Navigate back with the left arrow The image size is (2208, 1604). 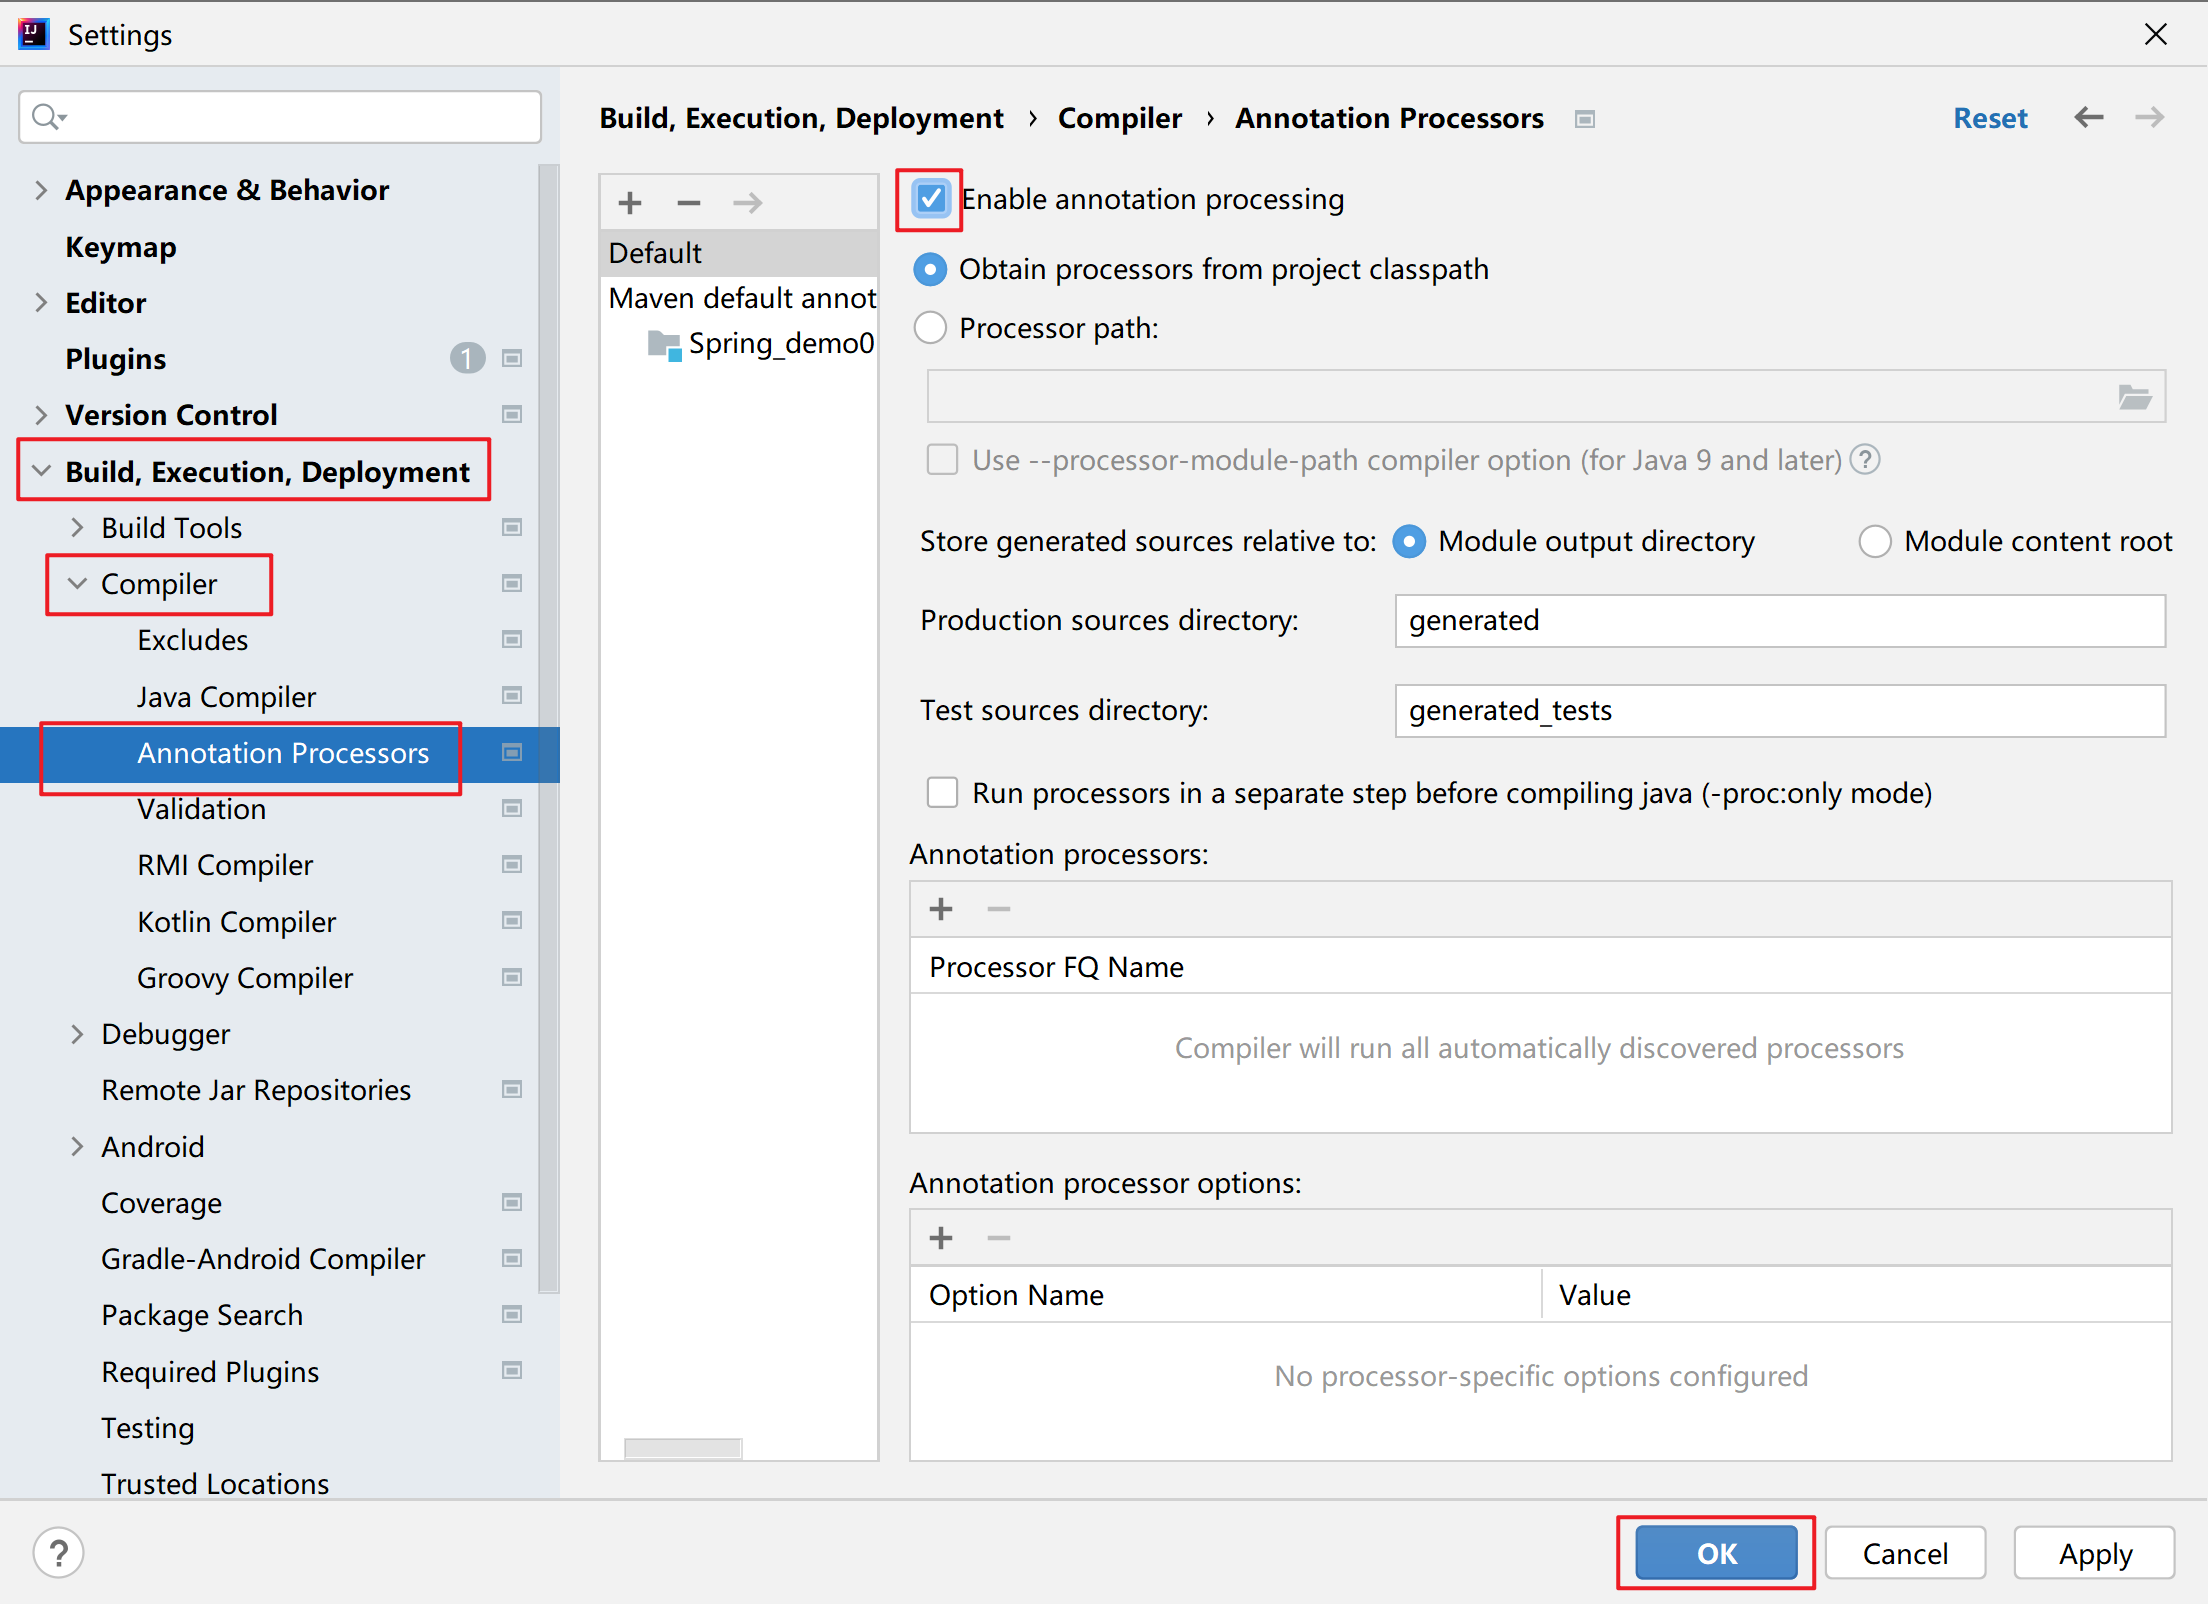click(2089, 118)
